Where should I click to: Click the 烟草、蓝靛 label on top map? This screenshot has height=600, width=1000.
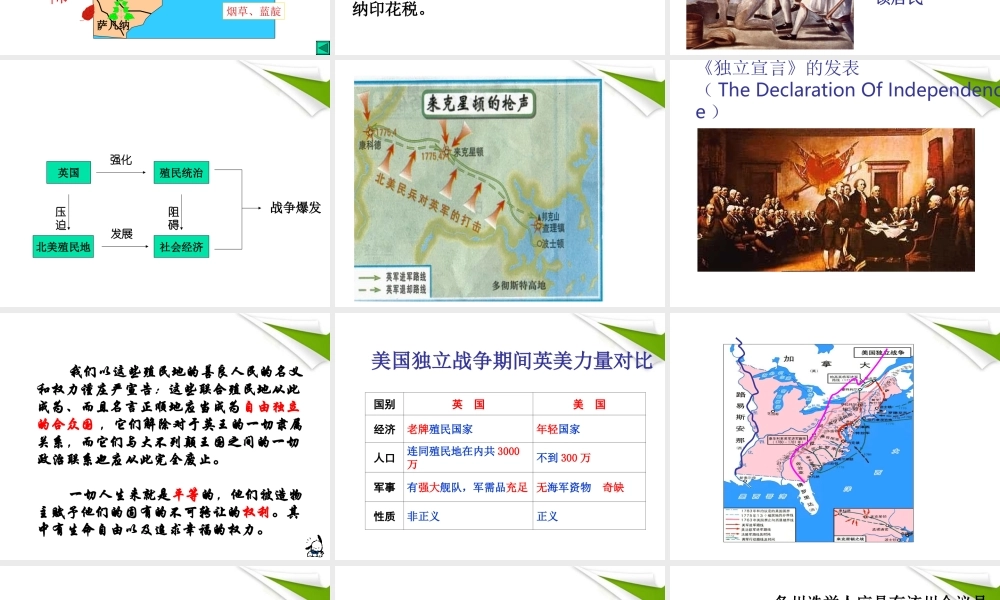(x=253, y=11)
